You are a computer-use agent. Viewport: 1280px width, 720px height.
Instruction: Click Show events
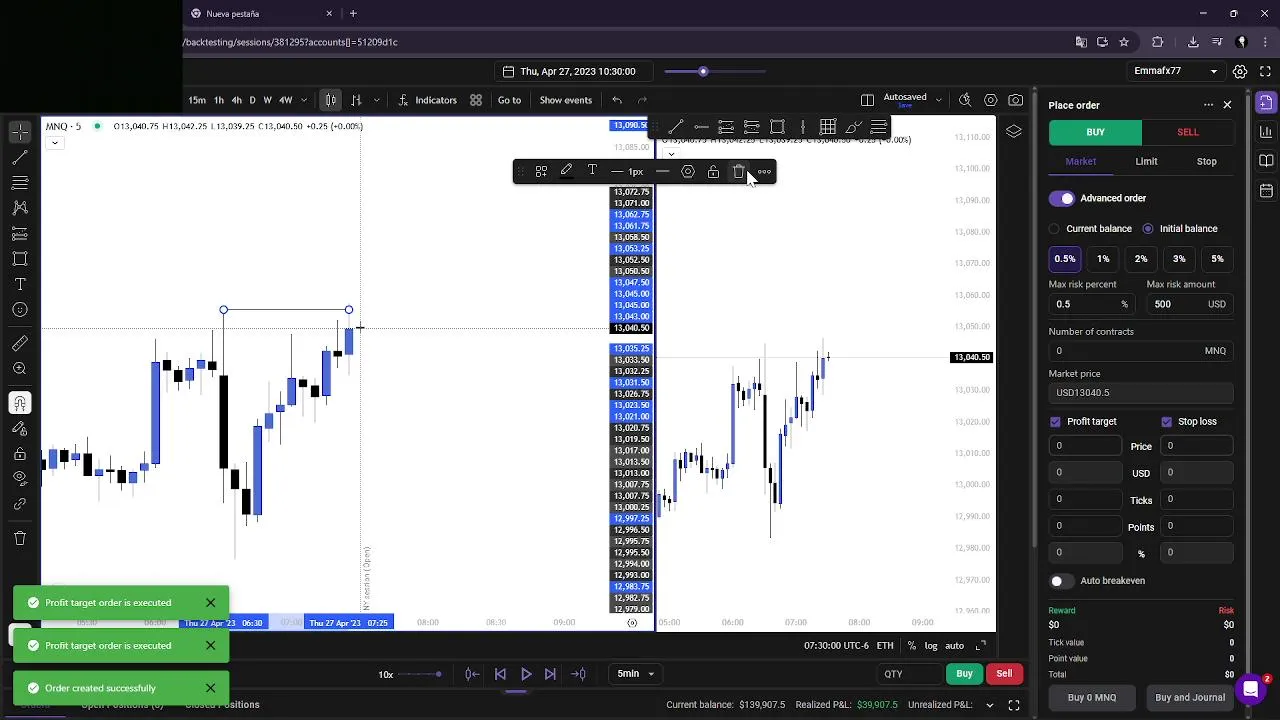[x=566, y=100]
